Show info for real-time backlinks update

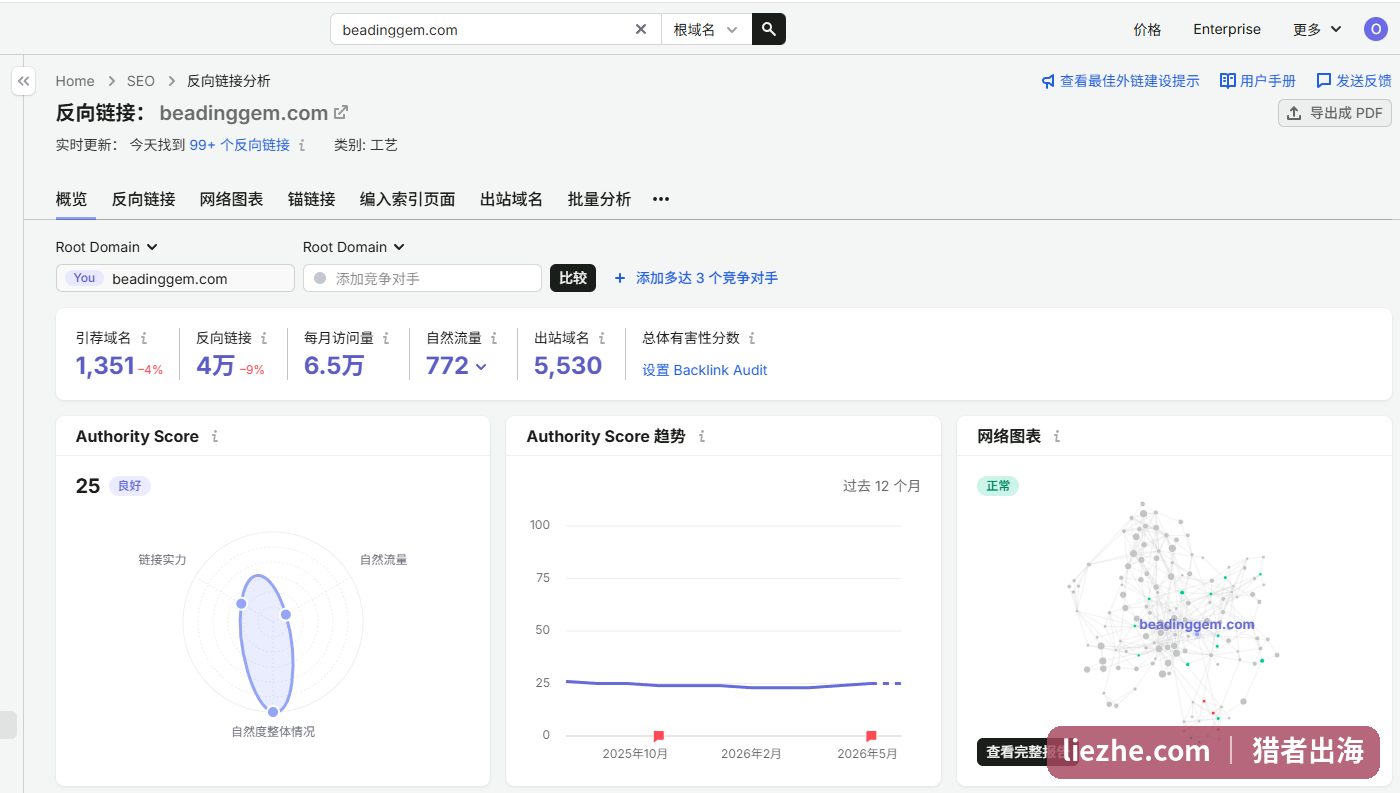pos(302,145)
